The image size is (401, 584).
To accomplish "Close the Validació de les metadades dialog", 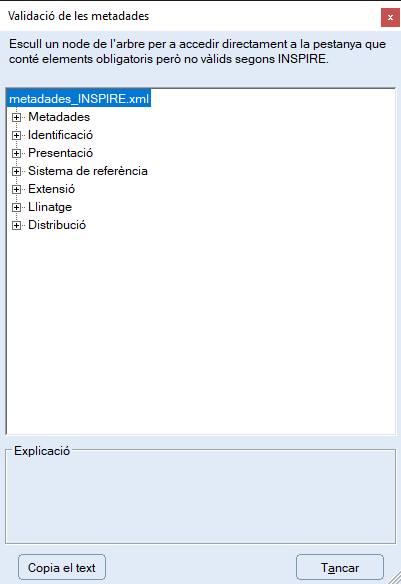I will point(390,18).
